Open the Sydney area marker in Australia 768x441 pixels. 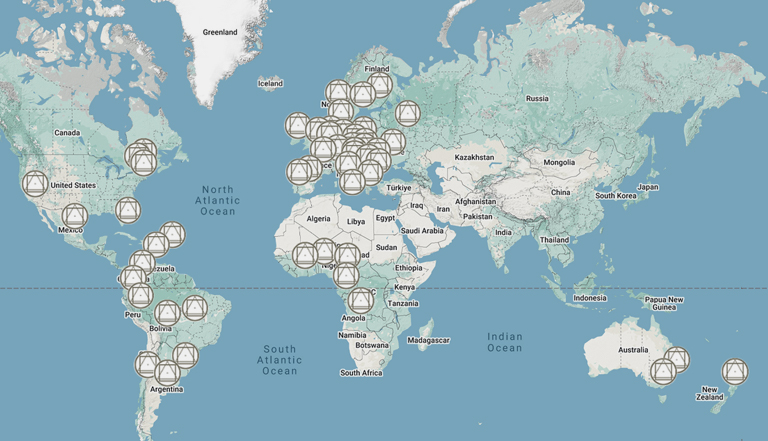(x=677, y=359)
